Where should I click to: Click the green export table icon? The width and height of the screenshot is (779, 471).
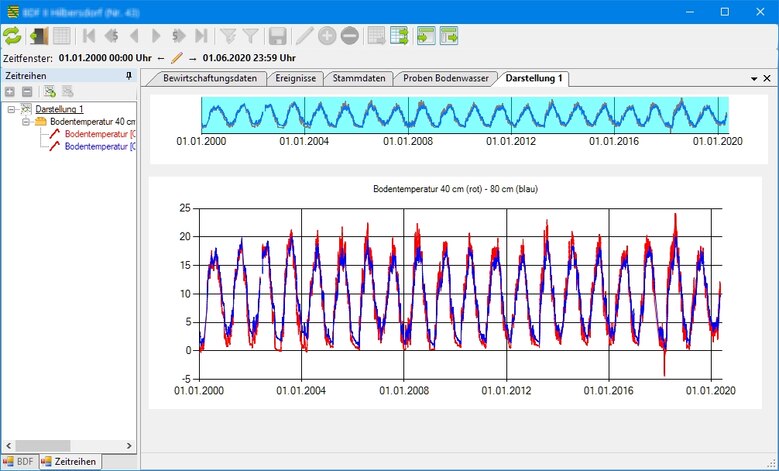pos(399,36)
